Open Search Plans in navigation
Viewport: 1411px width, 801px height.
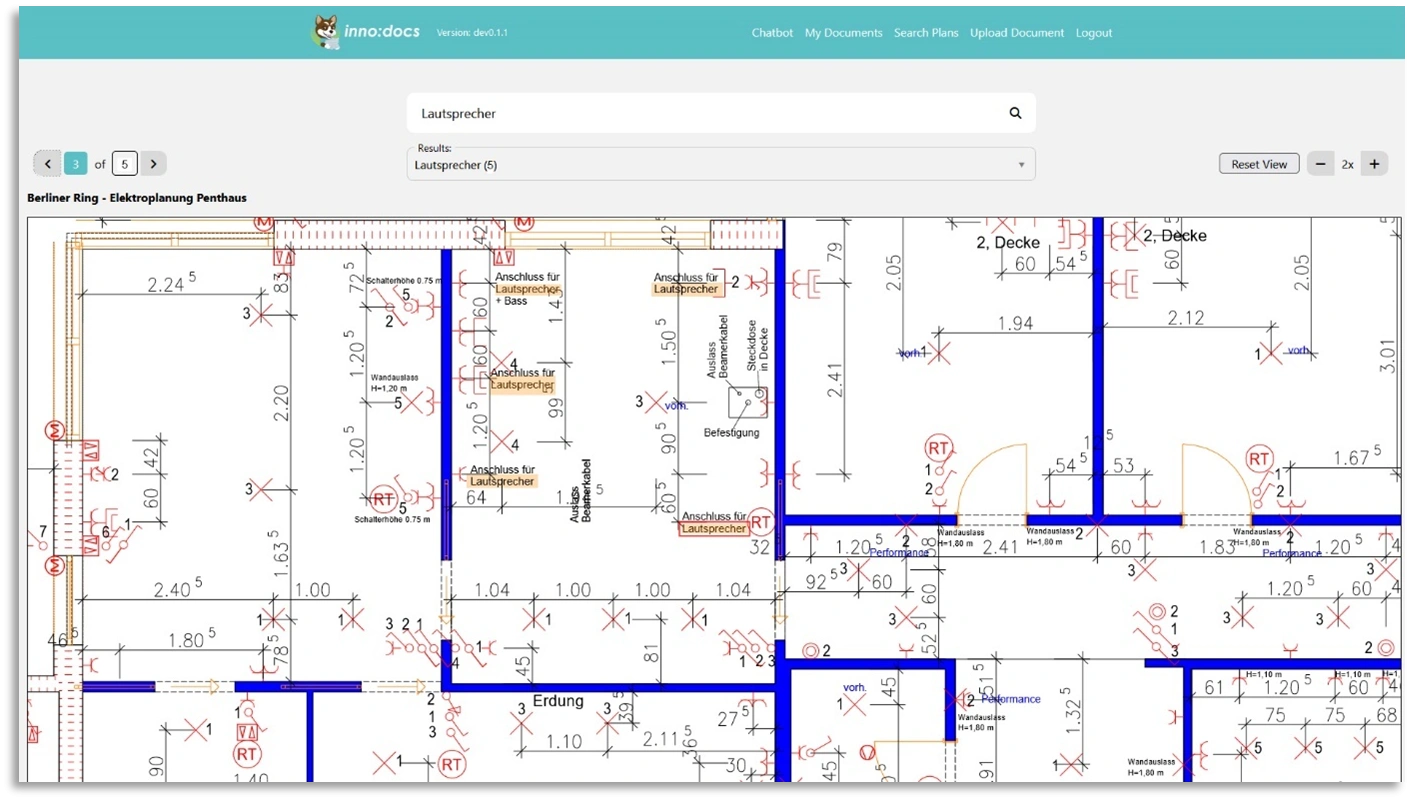926,33
